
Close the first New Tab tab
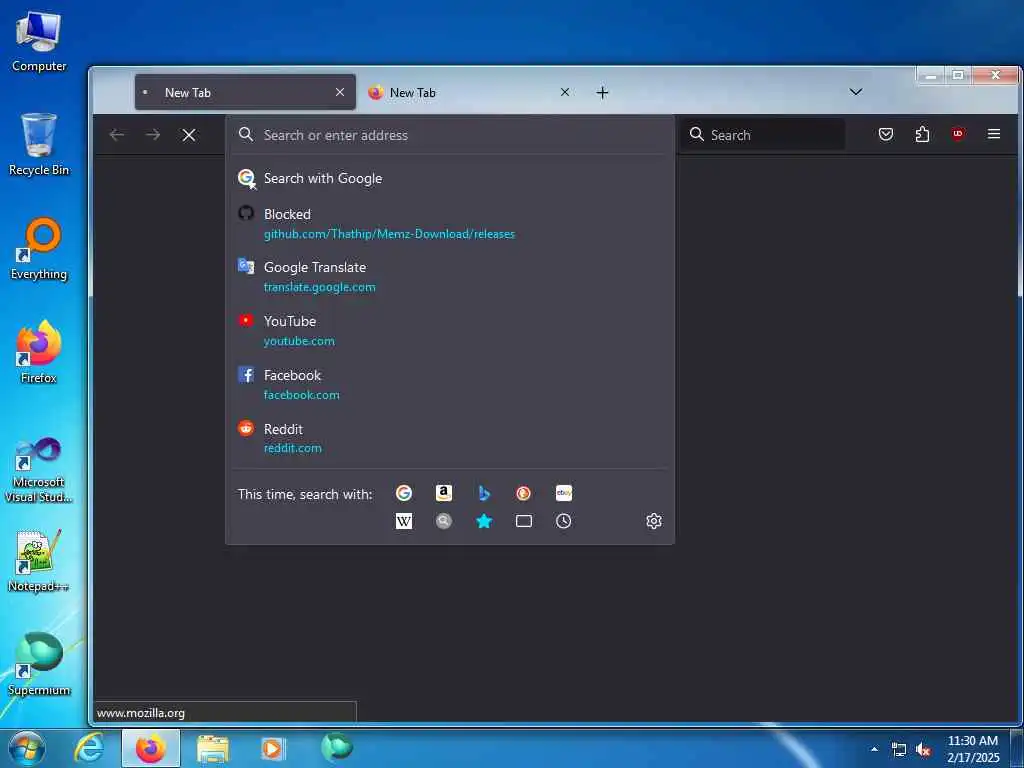pos(340,92)
